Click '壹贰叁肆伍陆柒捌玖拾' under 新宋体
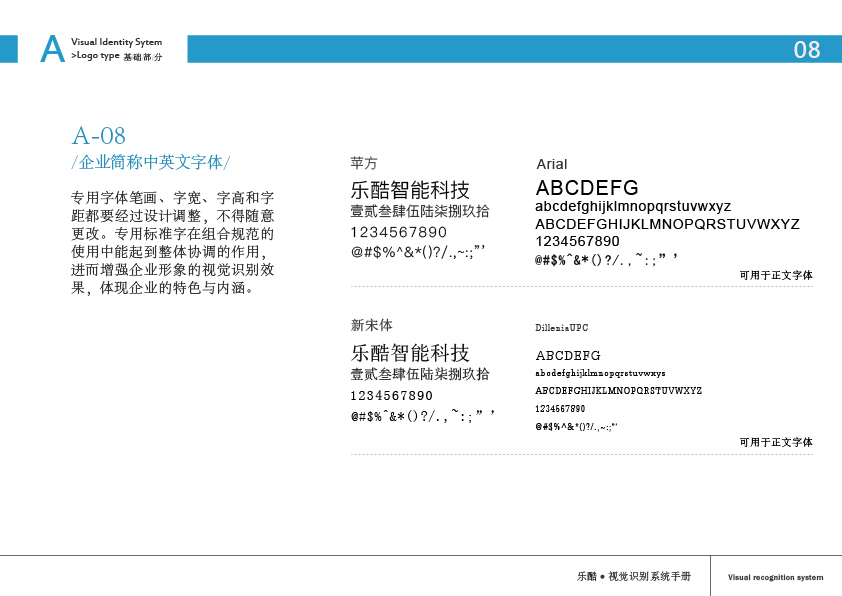This screenshot has width=842, height=596. pos(420,374)
